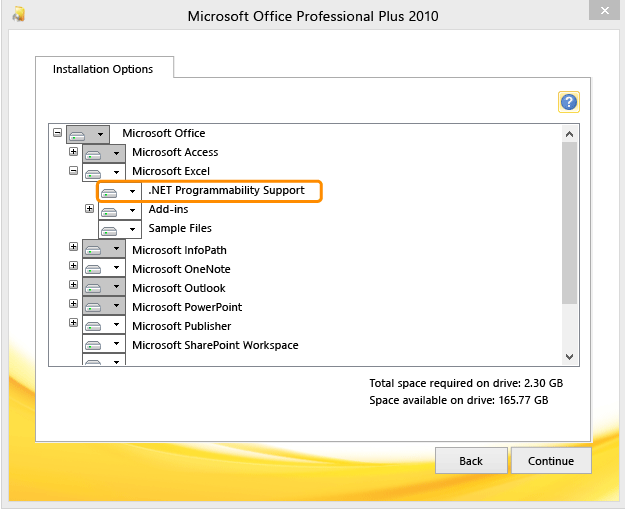
Task: Open Add-ins install state dropdown
Action: tap(120, 210)
